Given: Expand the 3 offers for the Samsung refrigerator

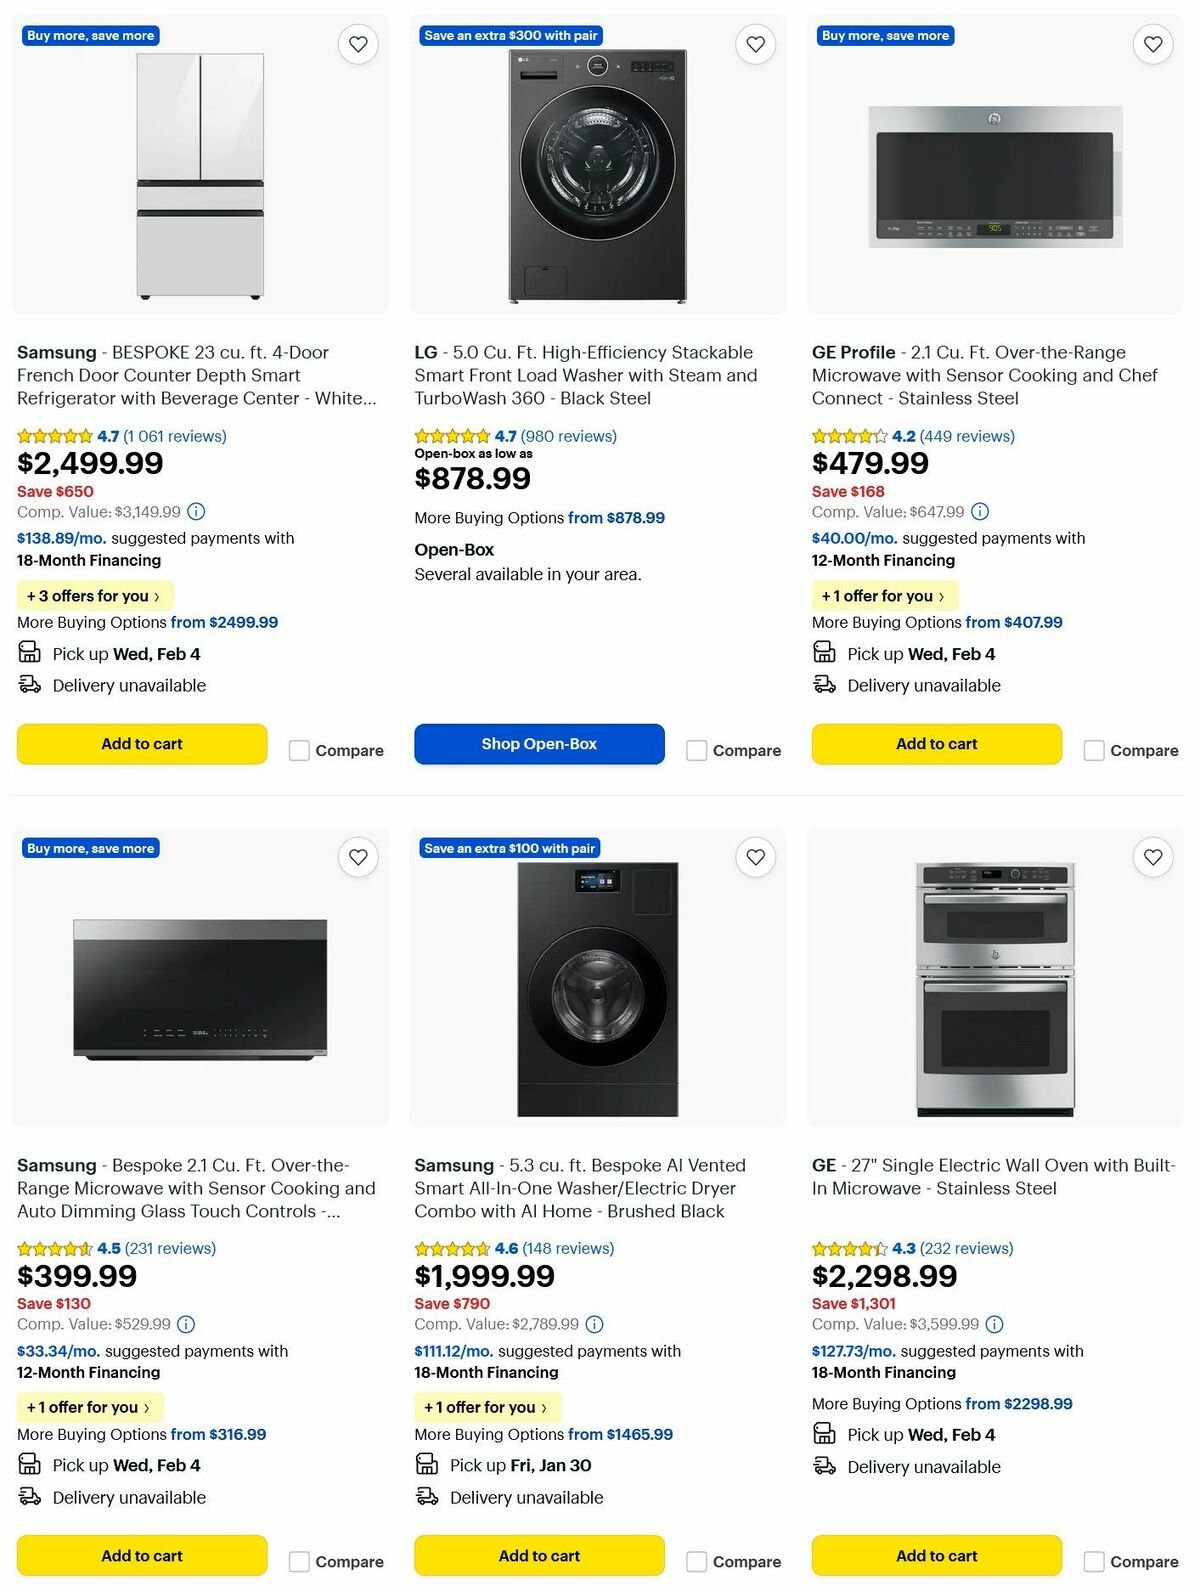Looking at the screenshot, I should (94, 595).
